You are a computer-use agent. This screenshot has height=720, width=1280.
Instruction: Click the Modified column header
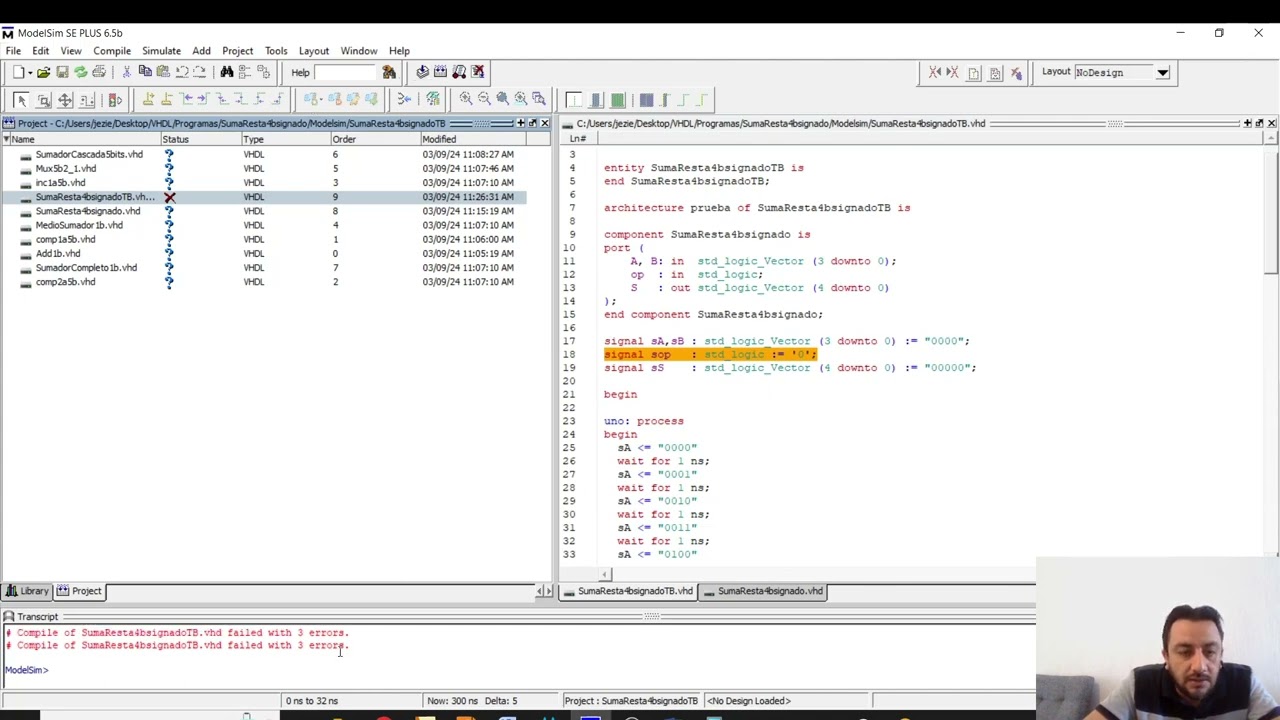[473, 139]
